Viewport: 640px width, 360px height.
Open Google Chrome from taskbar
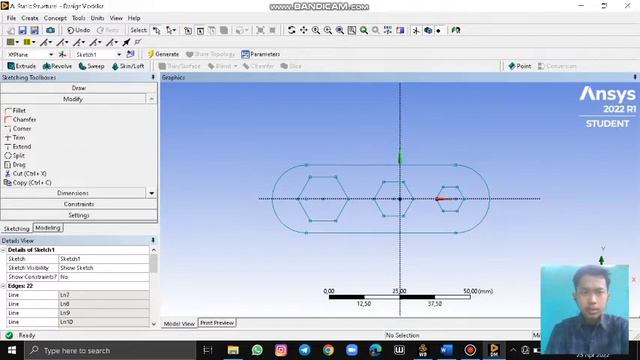click(x=328, y=350)
